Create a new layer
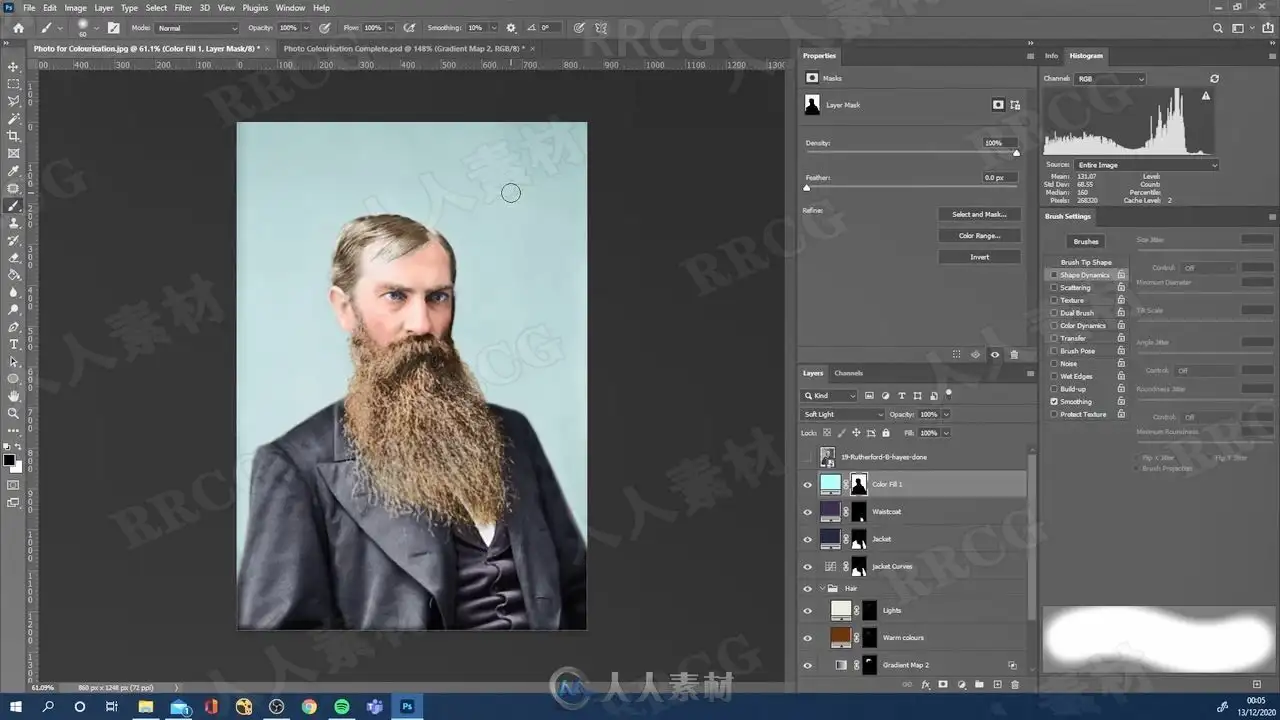Image resolution: width=1280 pixels, height=720 pixels. tap(997, 685)
